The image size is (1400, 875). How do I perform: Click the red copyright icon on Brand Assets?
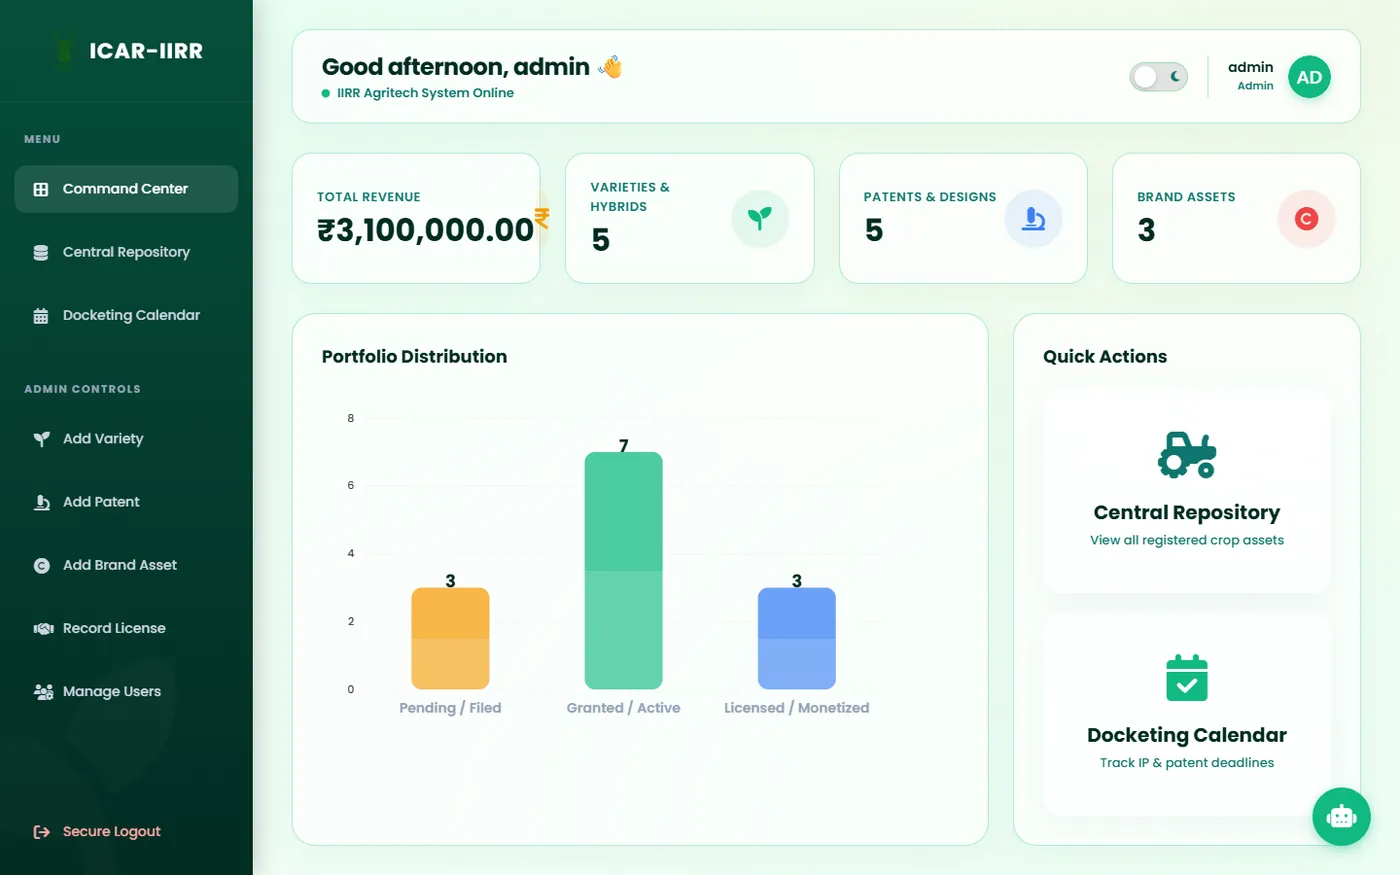(x=1306, y=218)
